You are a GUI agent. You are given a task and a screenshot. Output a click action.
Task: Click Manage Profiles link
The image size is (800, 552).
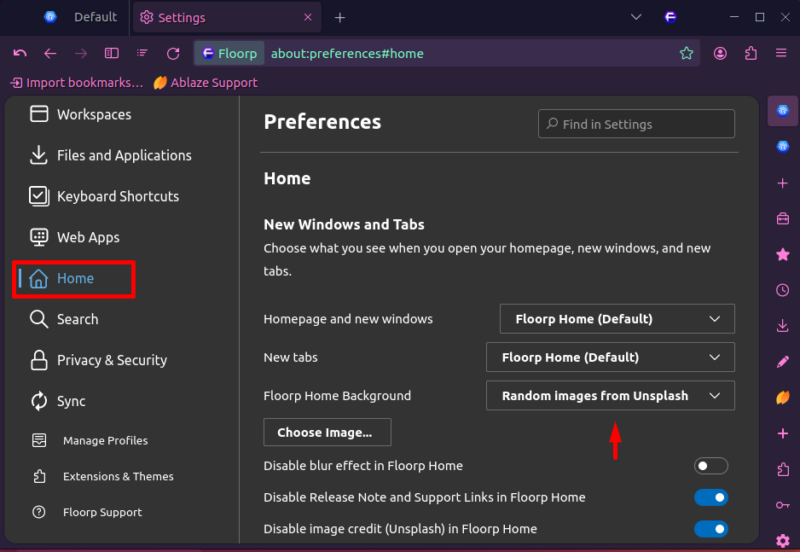90,440
